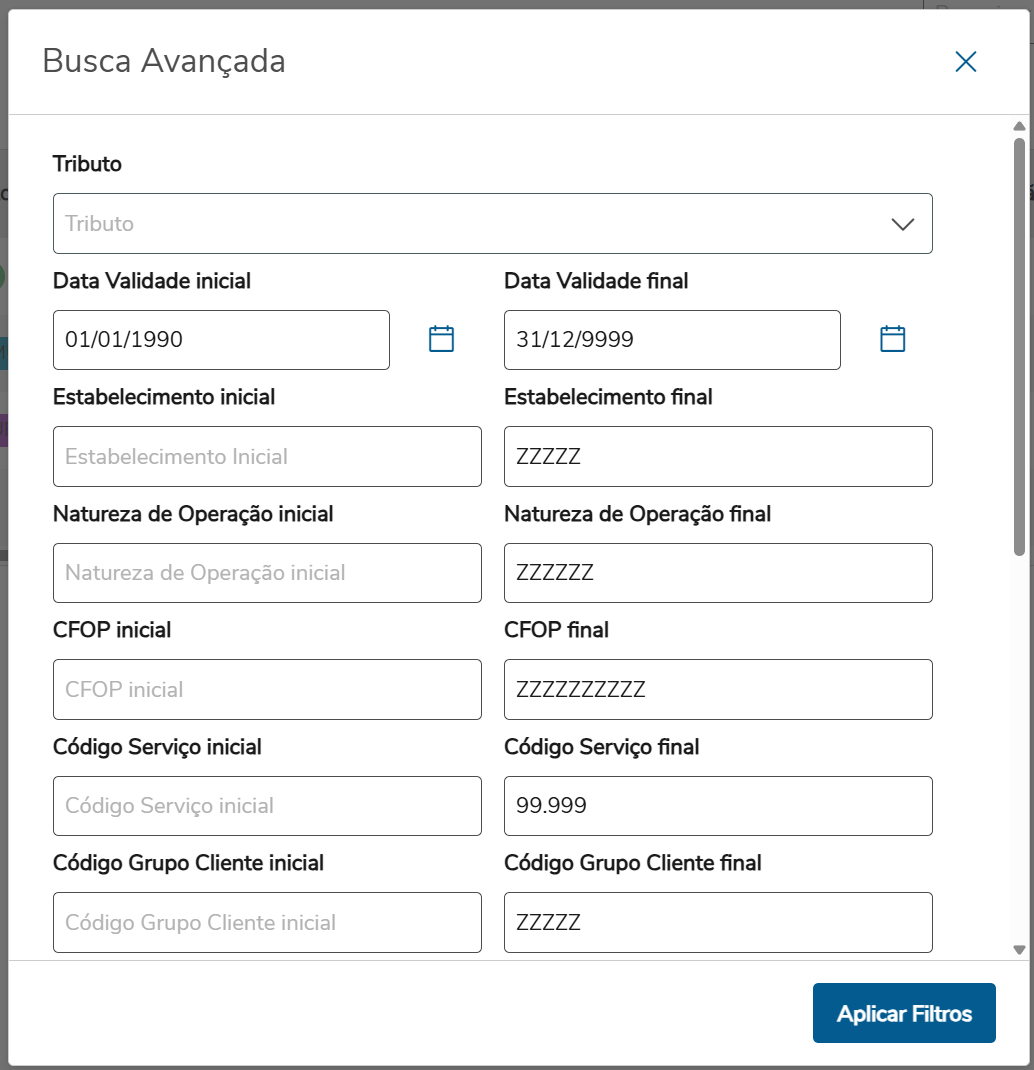Focus the Data Validade final date field
This screenshot has width=1034, height=1070.
pos(672,340)
